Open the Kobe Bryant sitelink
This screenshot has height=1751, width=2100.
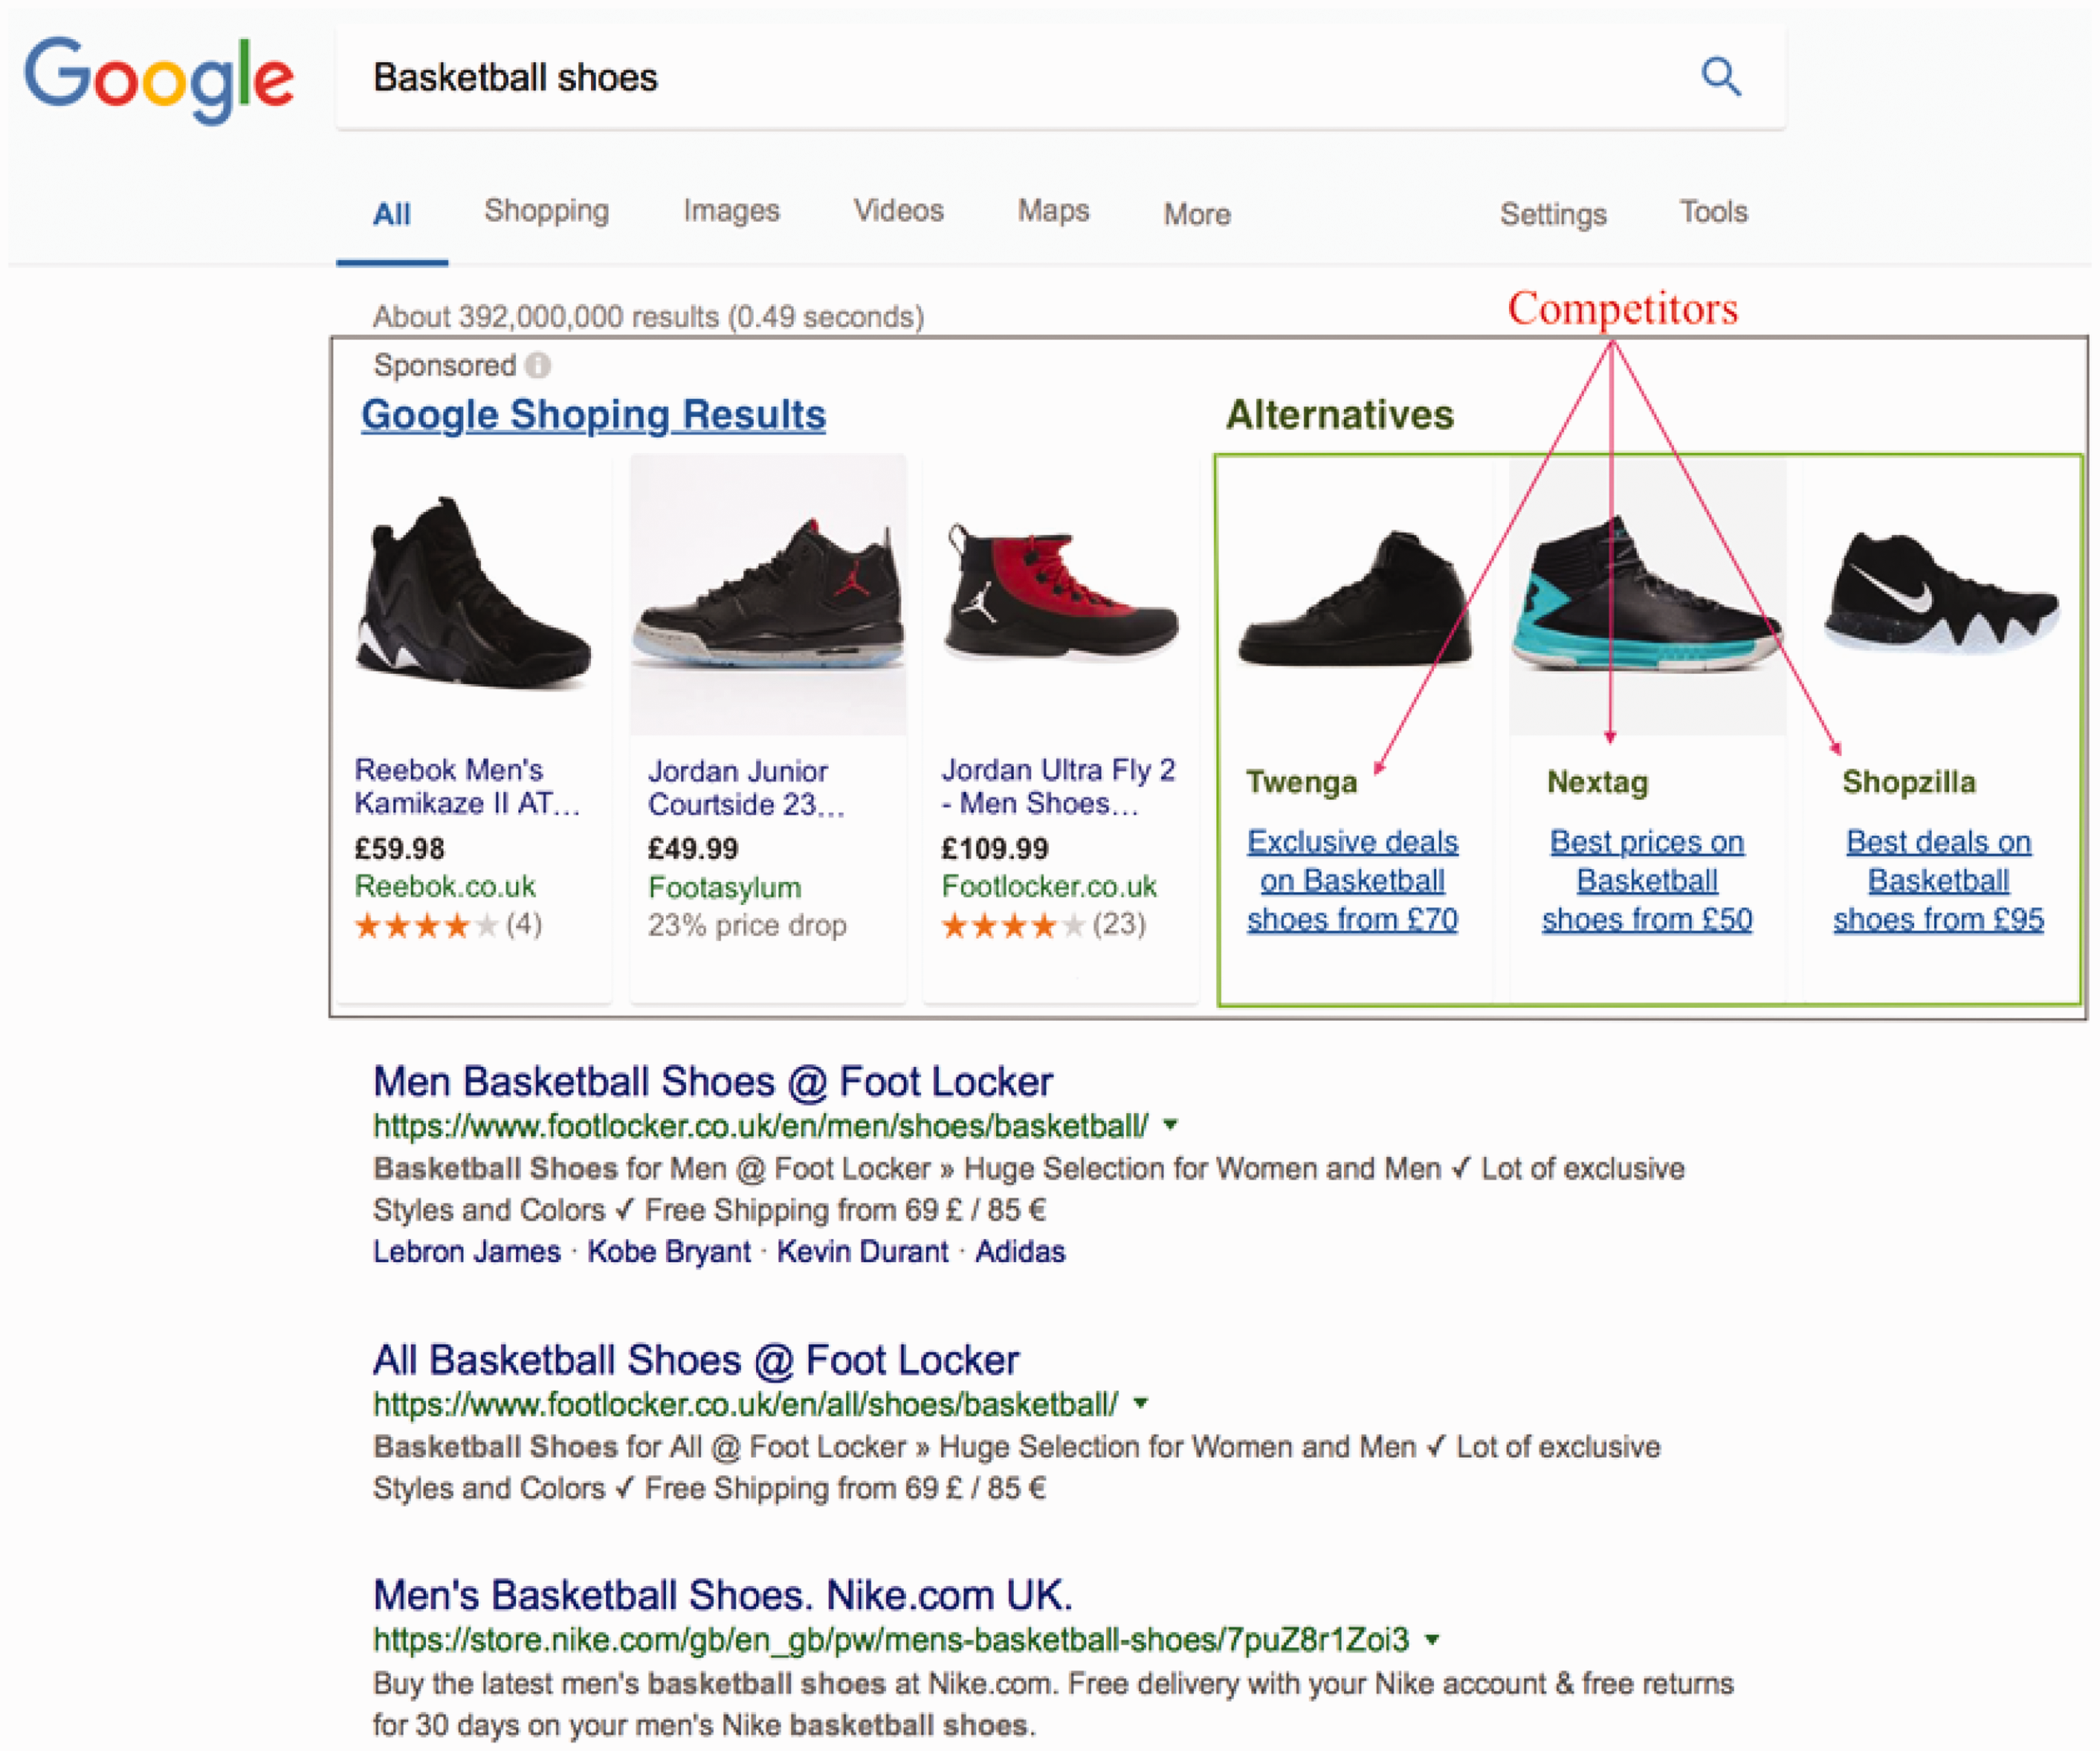668,1251
